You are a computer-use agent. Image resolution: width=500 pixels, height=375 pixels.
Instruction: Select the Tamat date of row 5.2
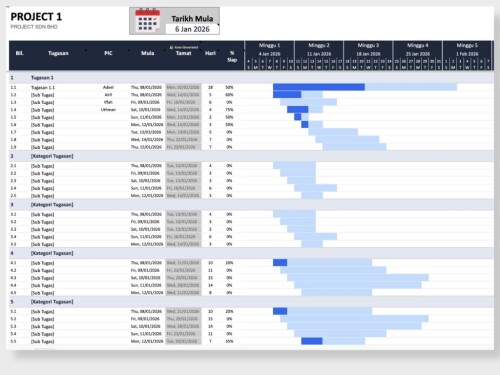click(183, 319)
